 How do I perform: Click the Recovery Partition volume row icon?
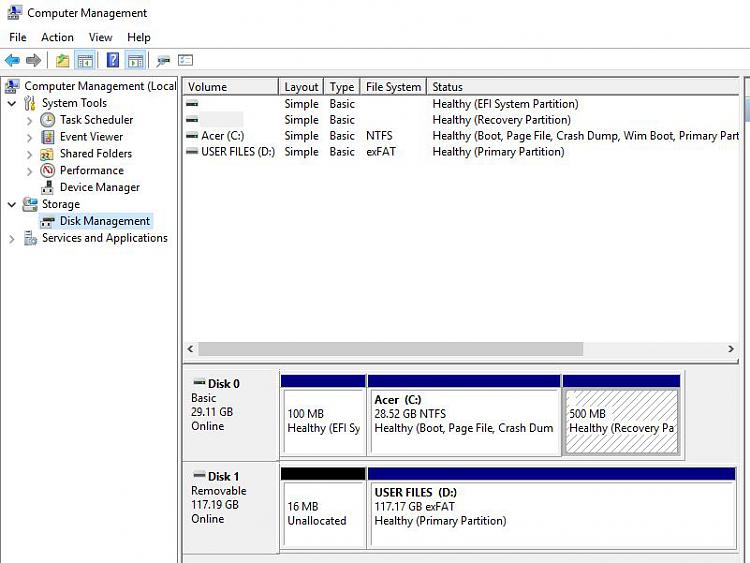click(192, 120)
